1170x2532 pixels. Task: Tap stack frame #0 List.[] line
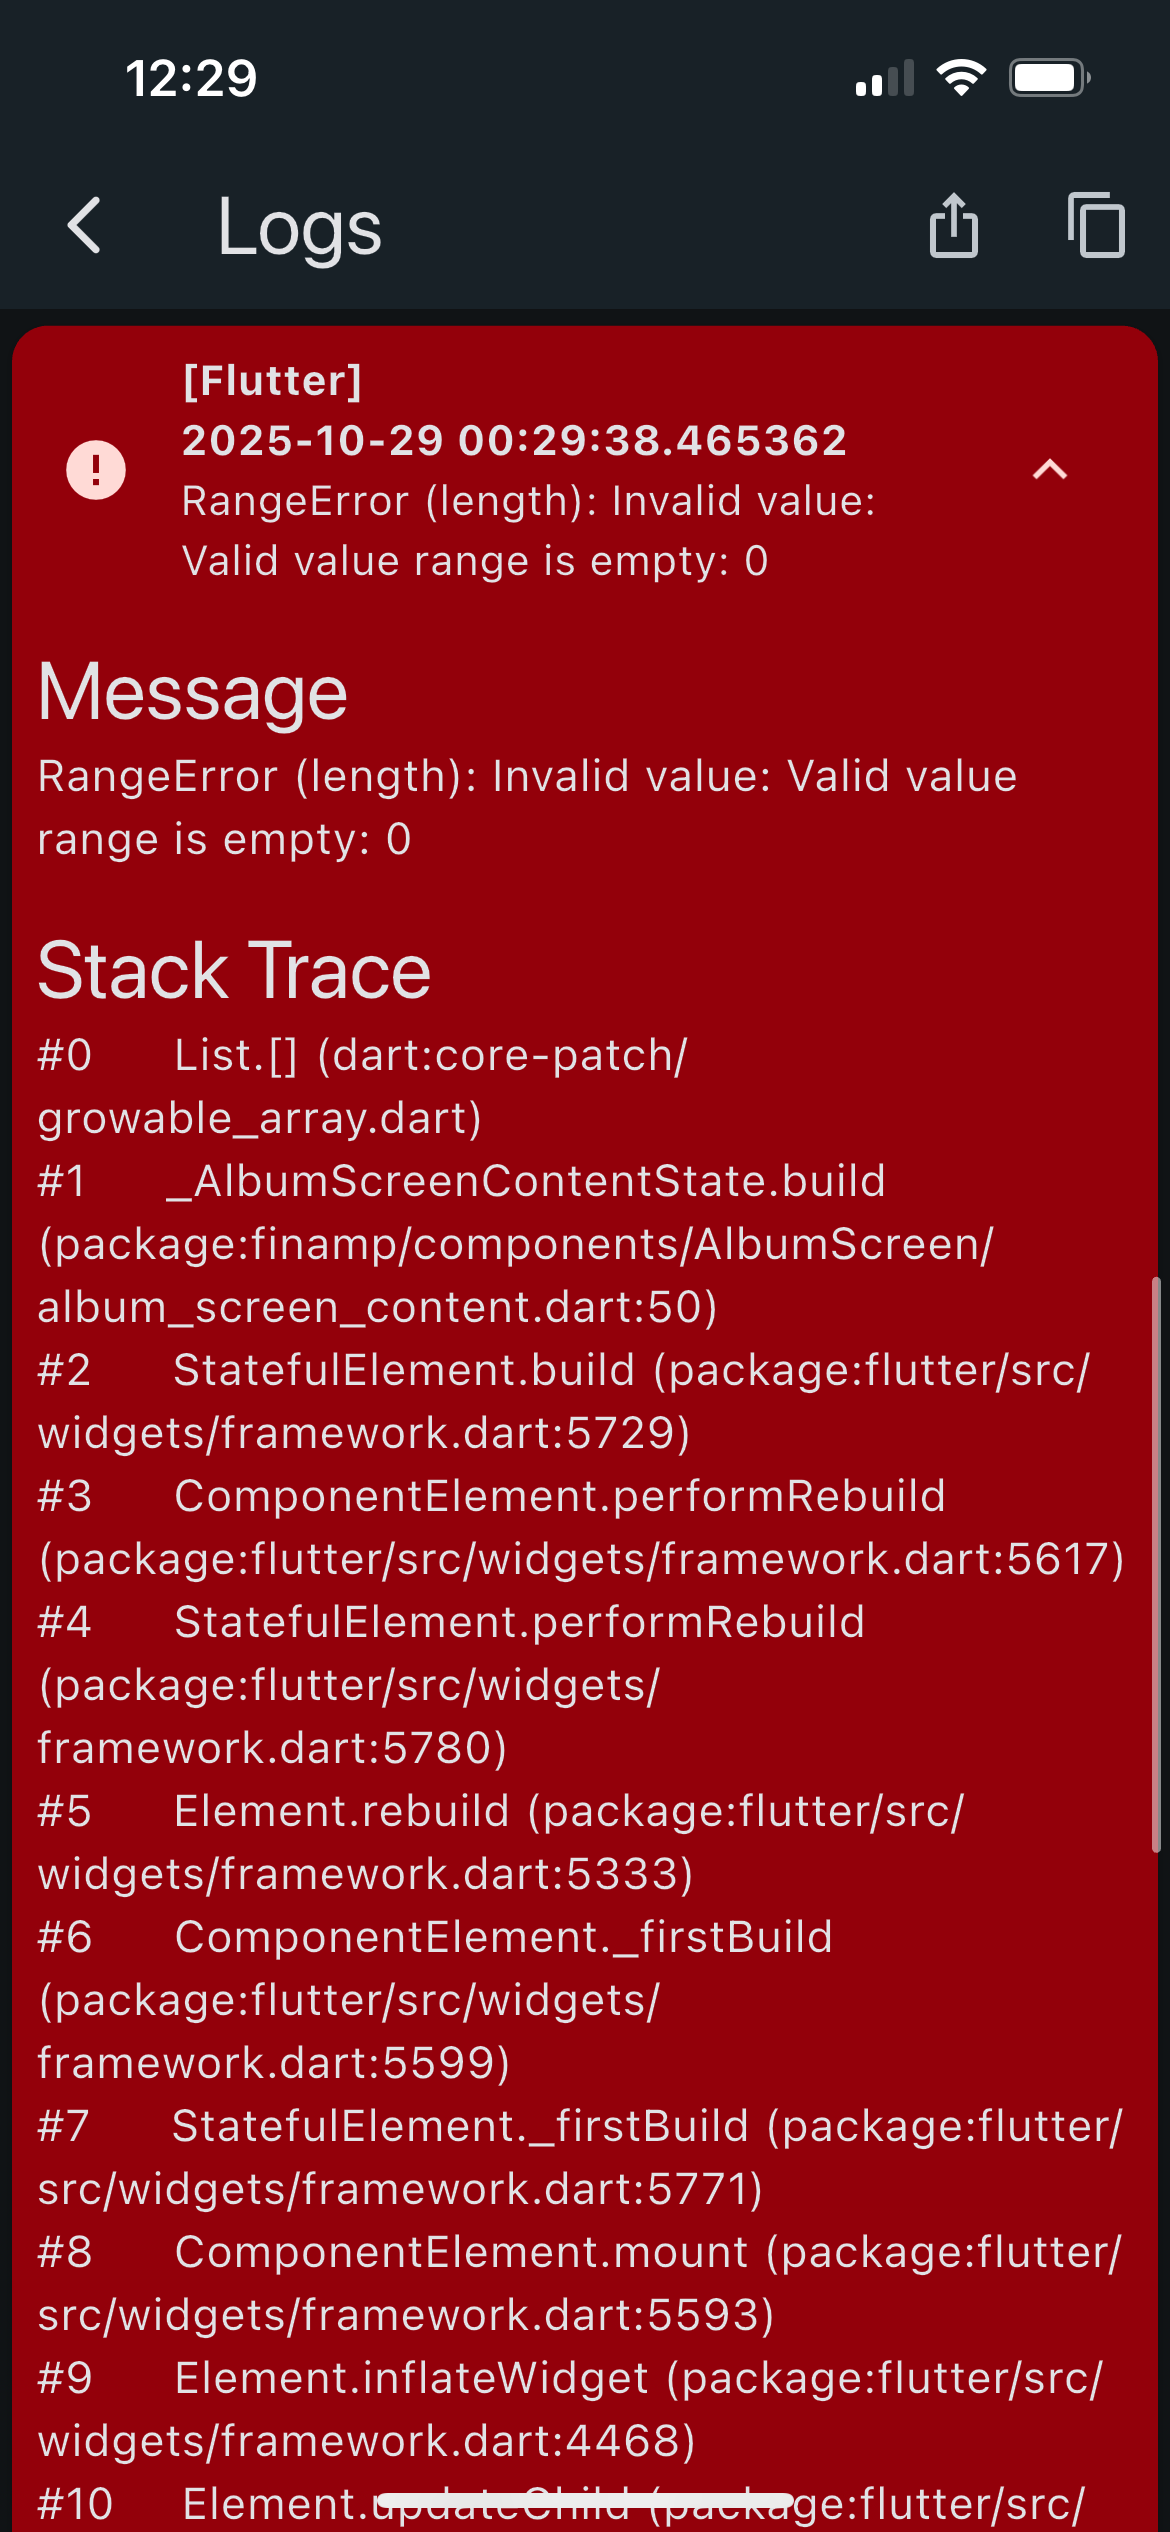coord(362,1086)
